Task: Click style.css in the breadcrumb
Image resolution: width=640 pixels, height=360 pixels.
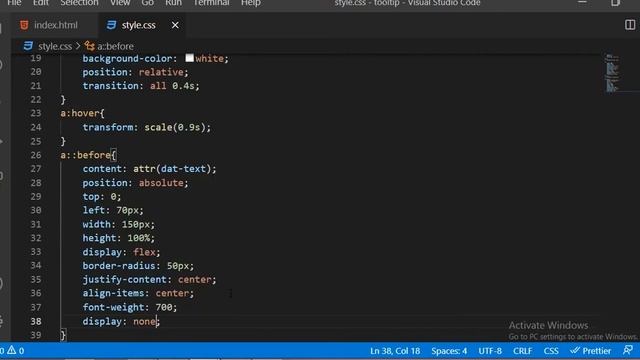Action: coord(55,46)
